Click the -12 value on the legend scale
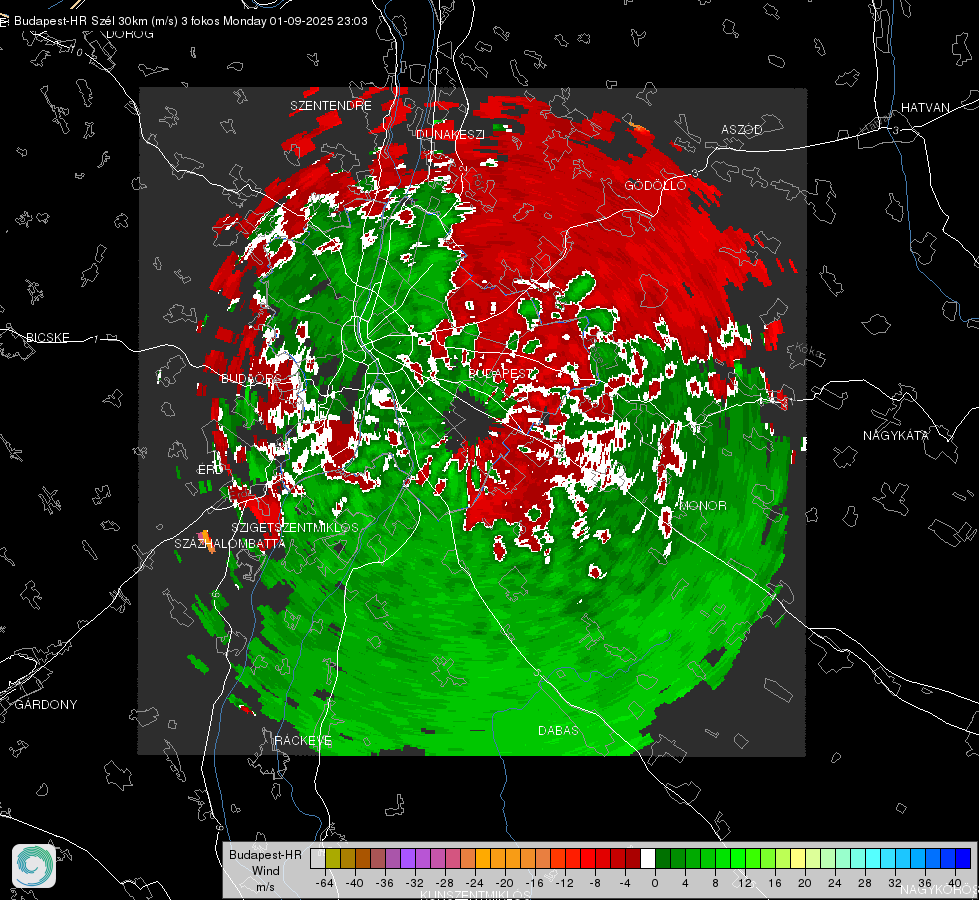Image resolution: width=979 pixels, height=900 pixels. tap(564, 883)
